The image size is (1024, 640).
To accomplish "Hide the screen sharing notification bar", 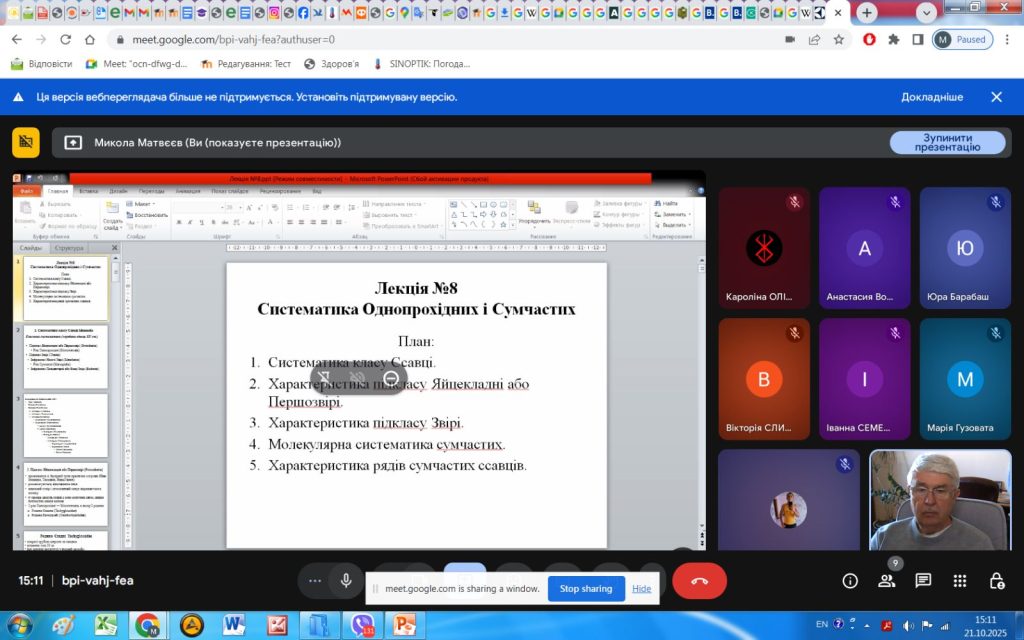I will (x=641, y=589).
